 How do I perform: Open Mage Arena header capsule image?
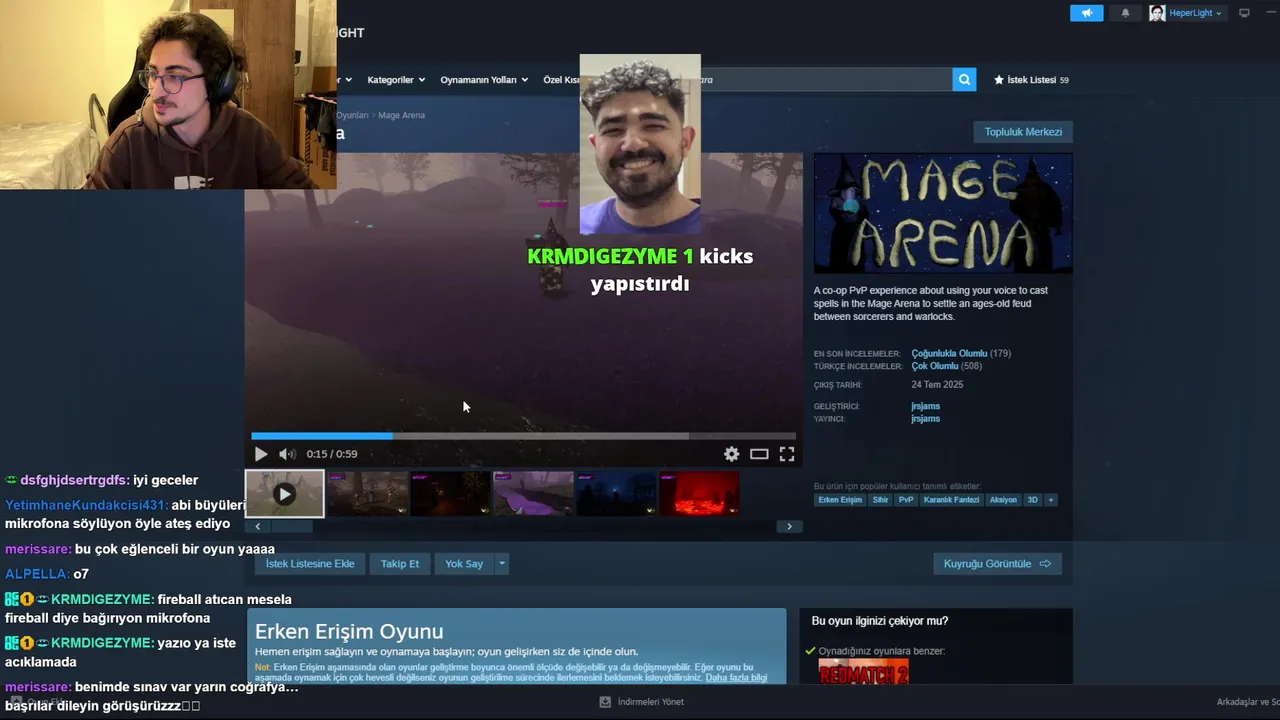943,213
